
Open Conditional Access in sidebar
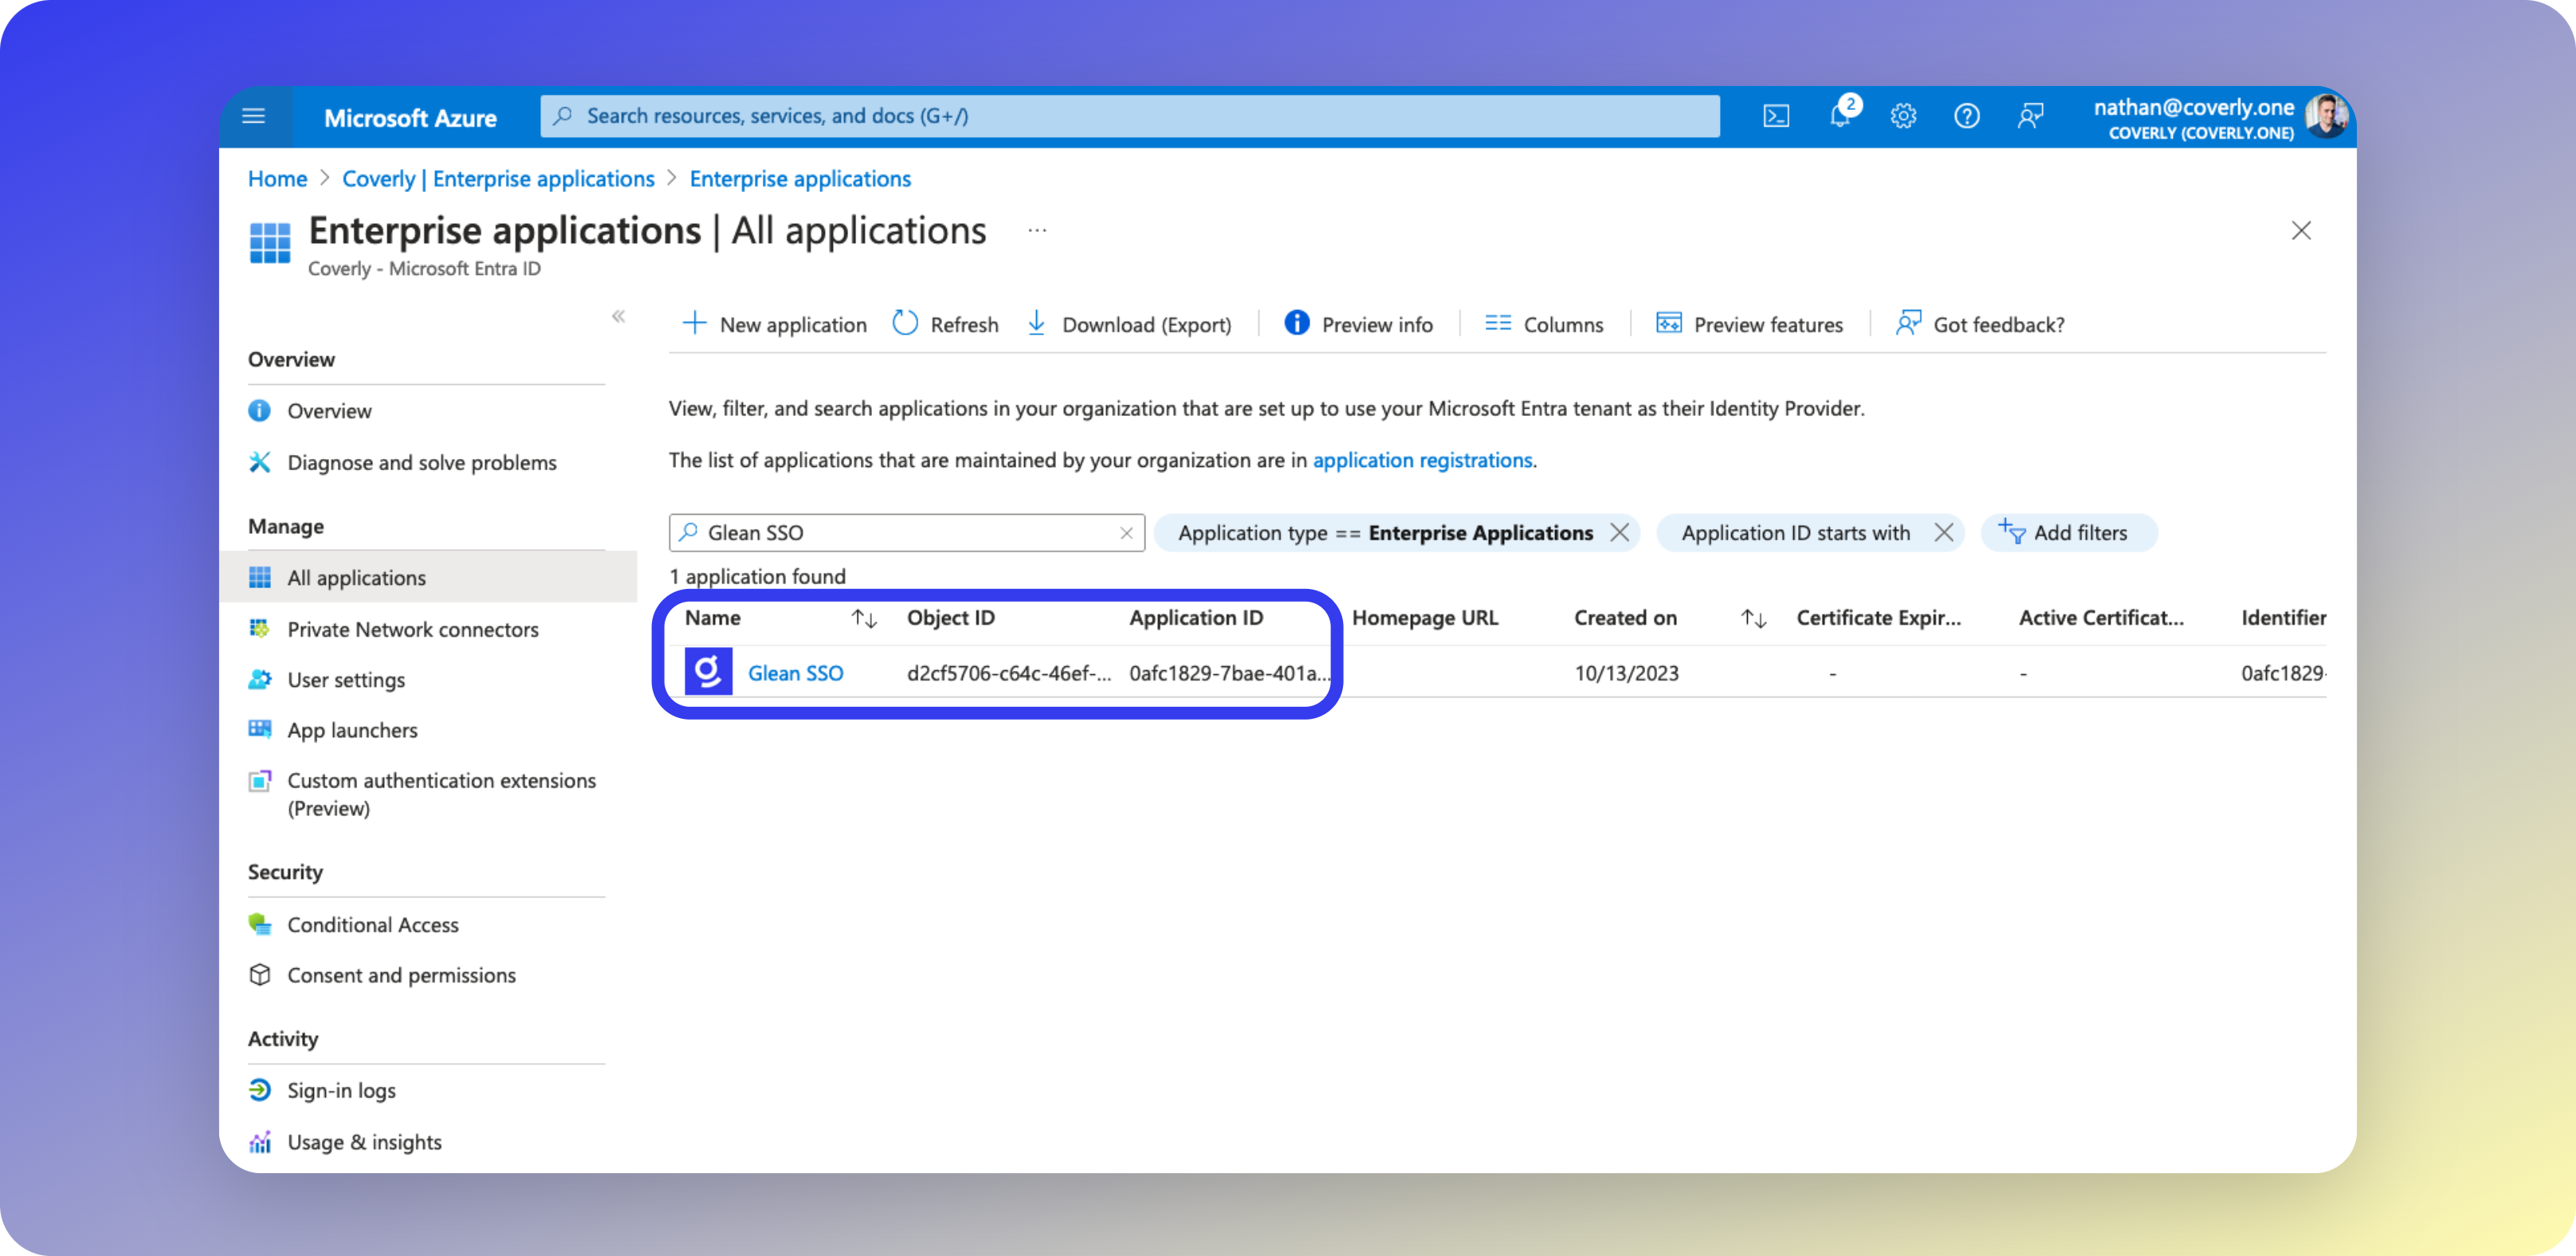point(372,925)
